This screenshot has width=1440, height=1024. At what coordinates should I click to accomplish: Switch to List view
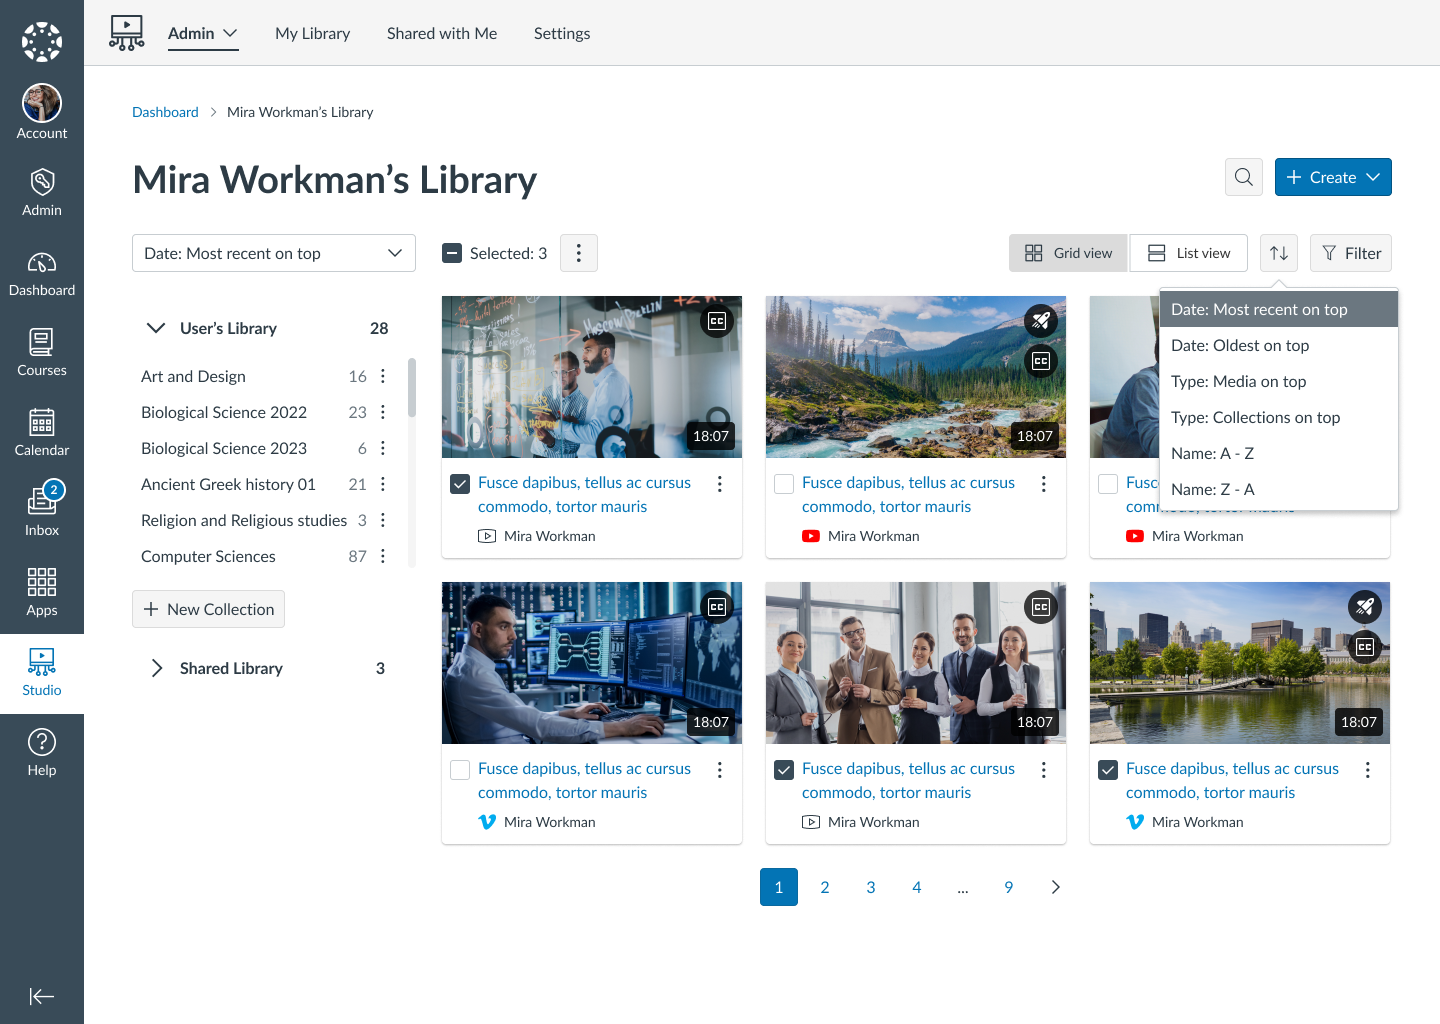1188,253
